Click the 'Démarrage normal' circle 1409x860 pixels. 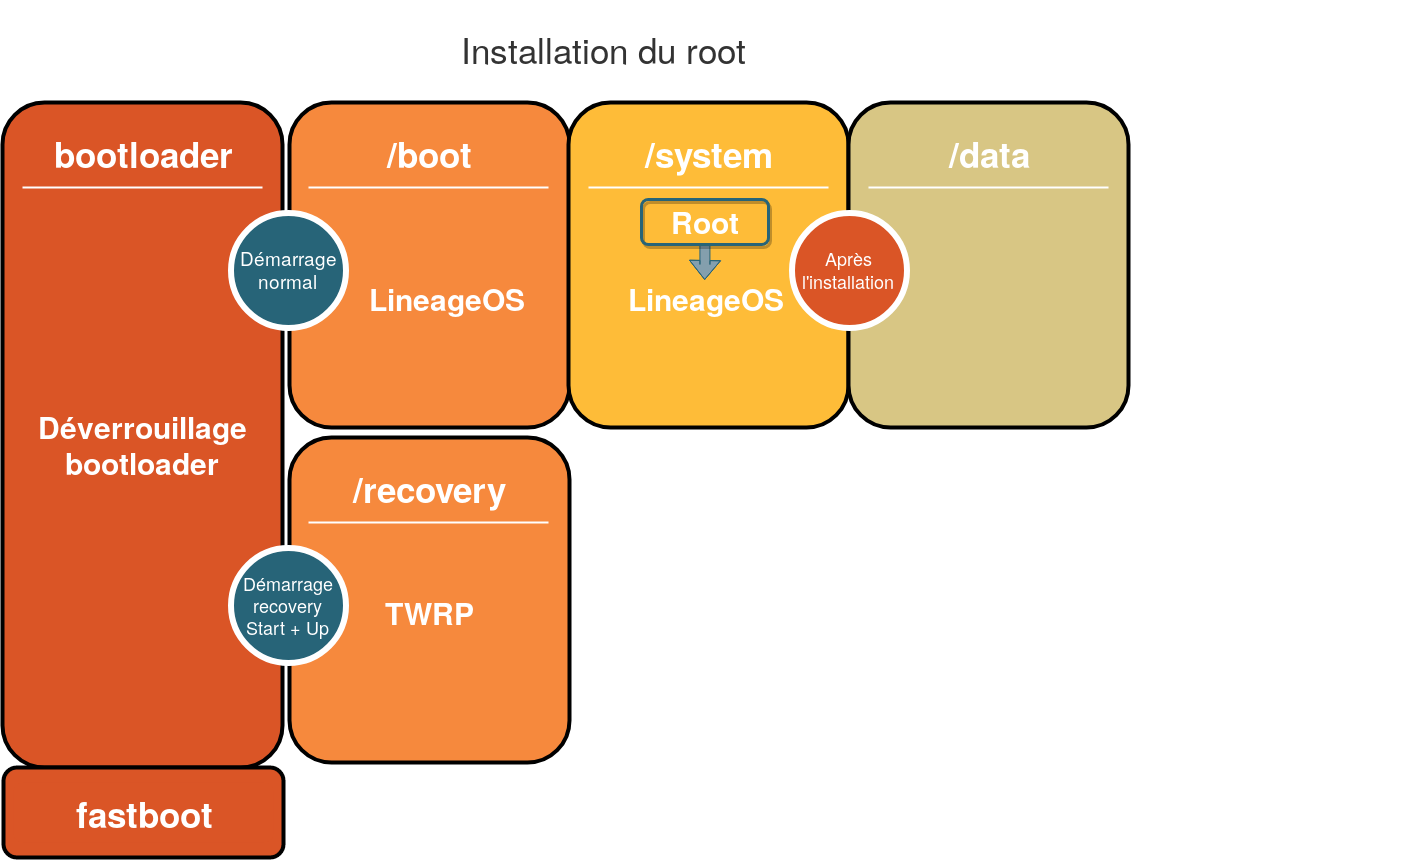288,271
